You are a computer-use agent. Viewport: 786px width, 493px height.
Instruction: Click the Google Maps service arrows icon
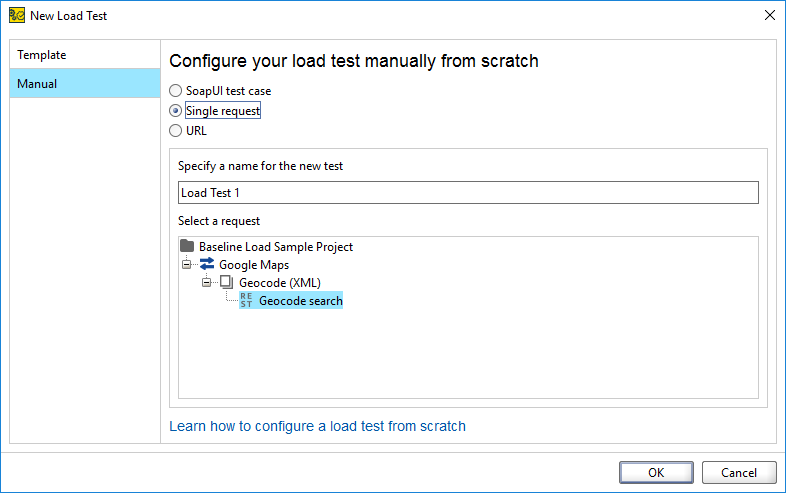coord(207,264)
